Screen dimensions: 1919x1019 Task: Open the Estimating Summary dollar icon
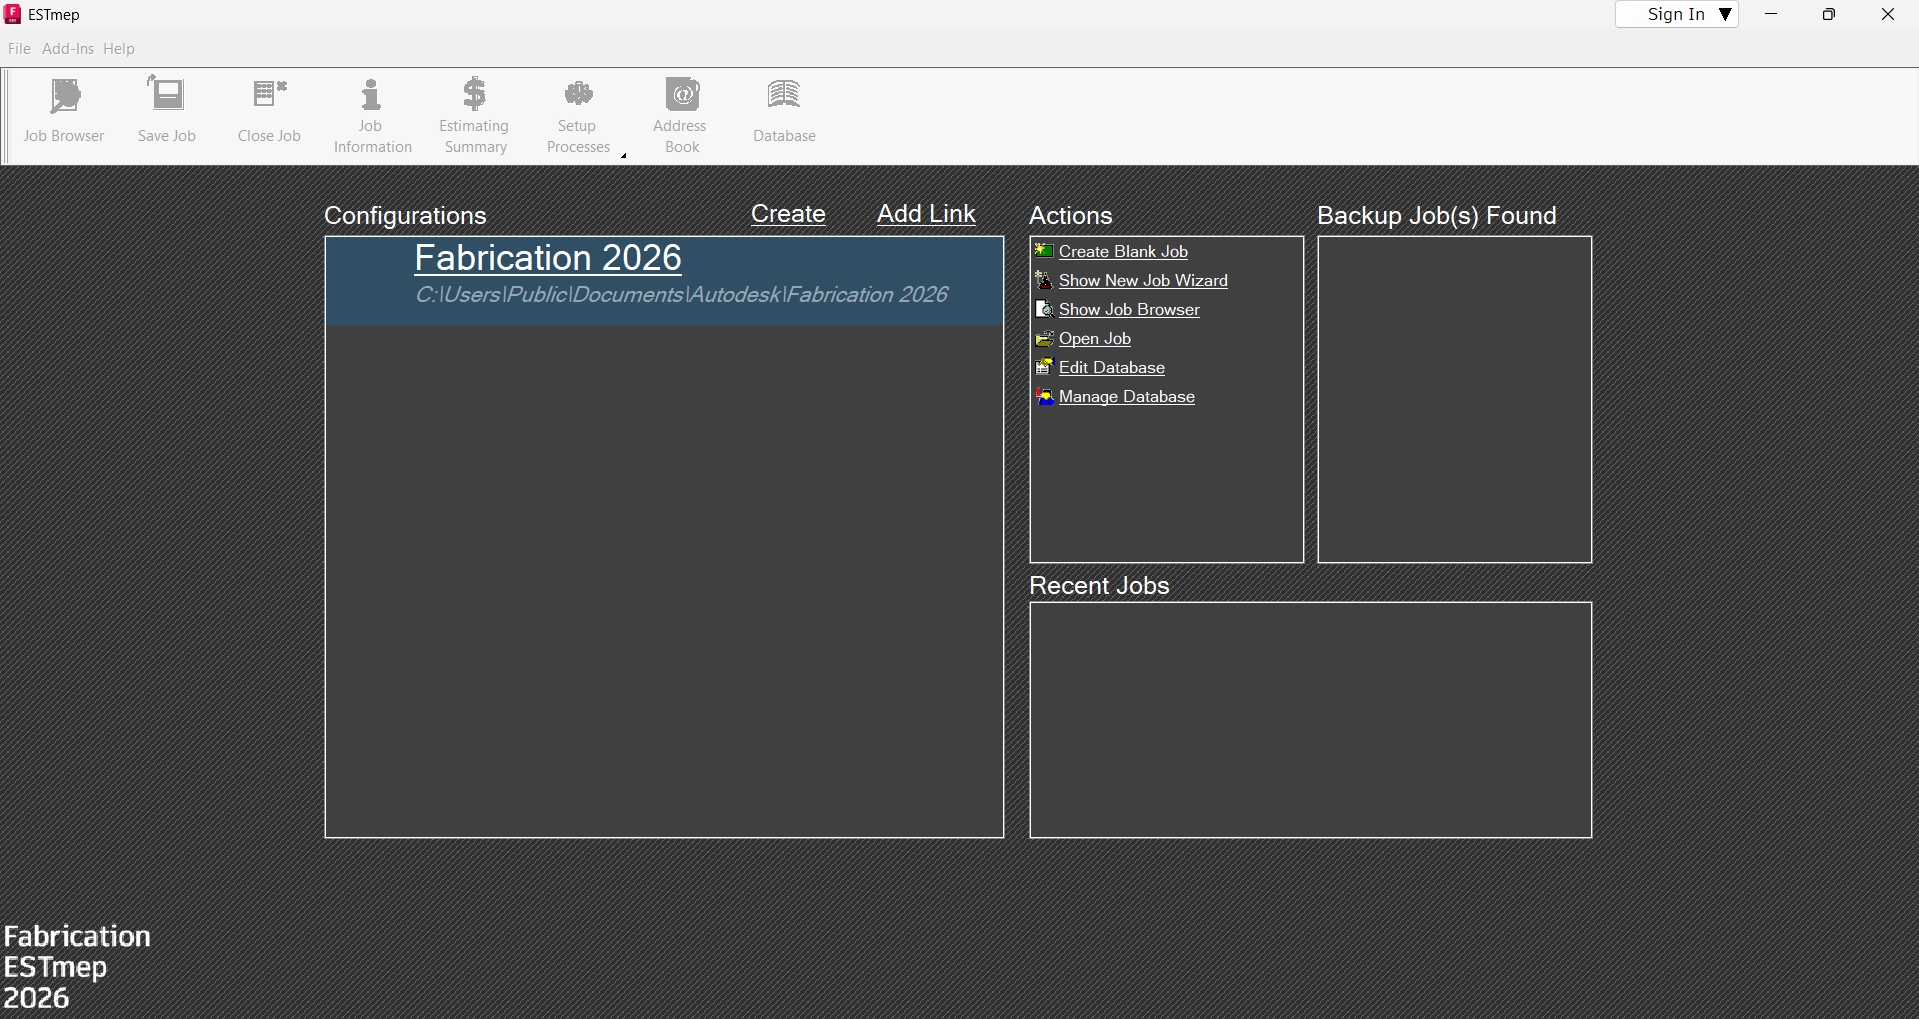point(475,96)
